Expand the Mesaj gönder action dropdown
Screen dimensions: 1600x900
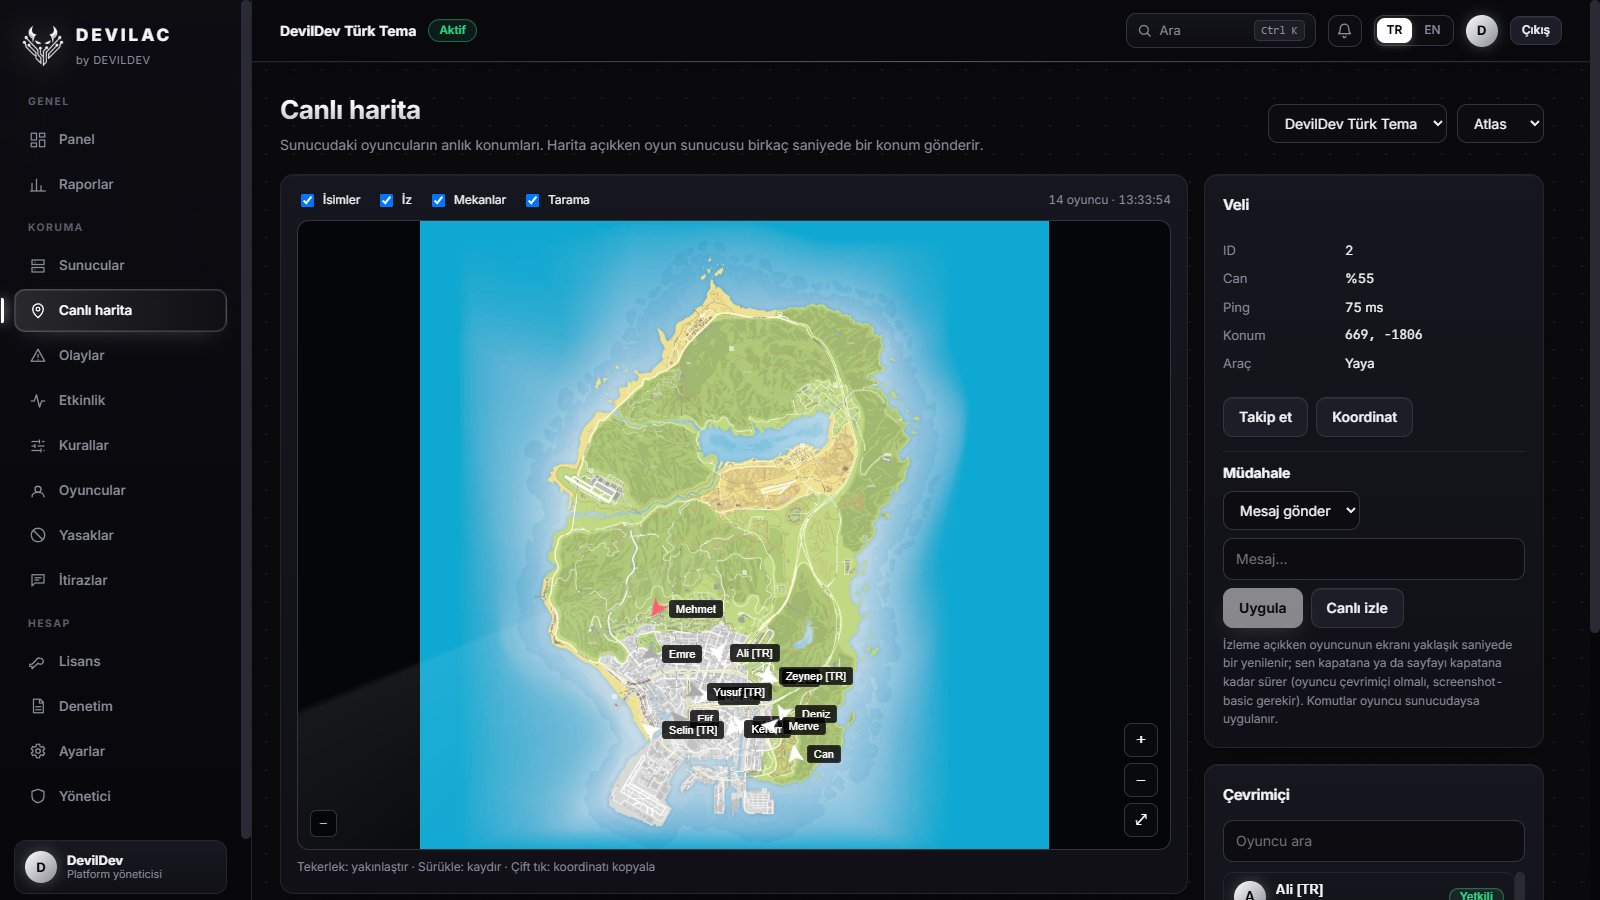point(1291,511)
